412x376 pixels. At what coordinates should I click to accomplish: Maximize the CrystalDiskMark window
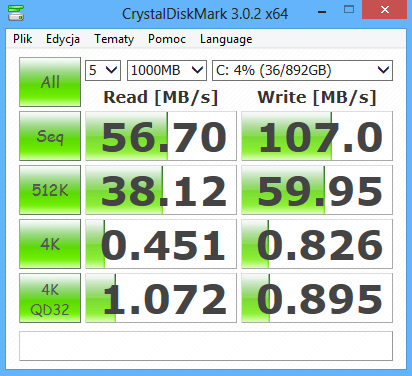(349, 10)
